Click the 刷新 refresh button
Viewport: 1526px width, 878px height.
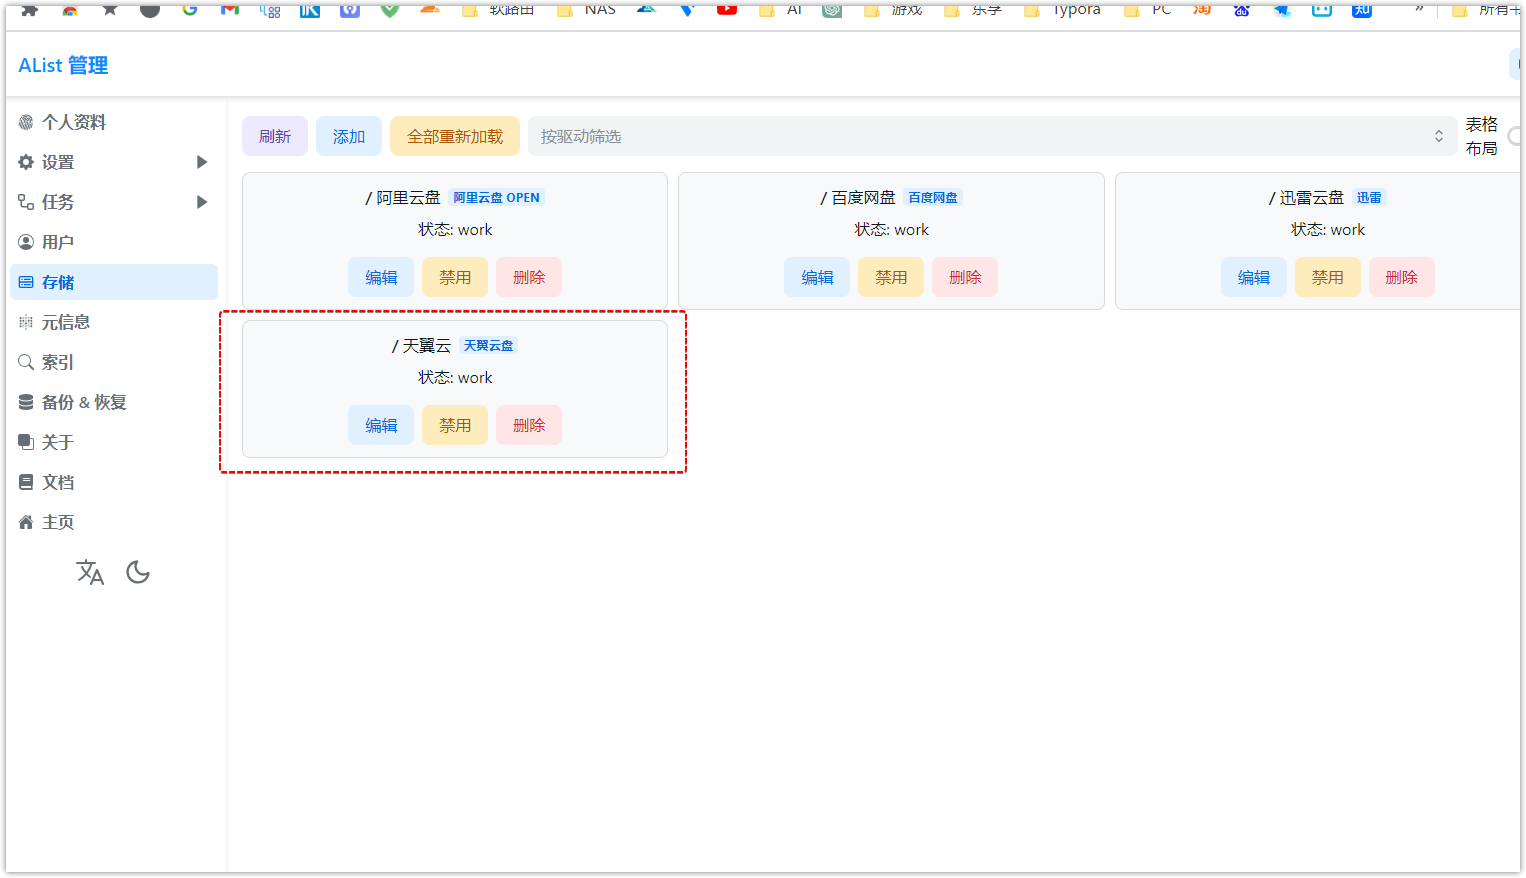click(275, 136)
